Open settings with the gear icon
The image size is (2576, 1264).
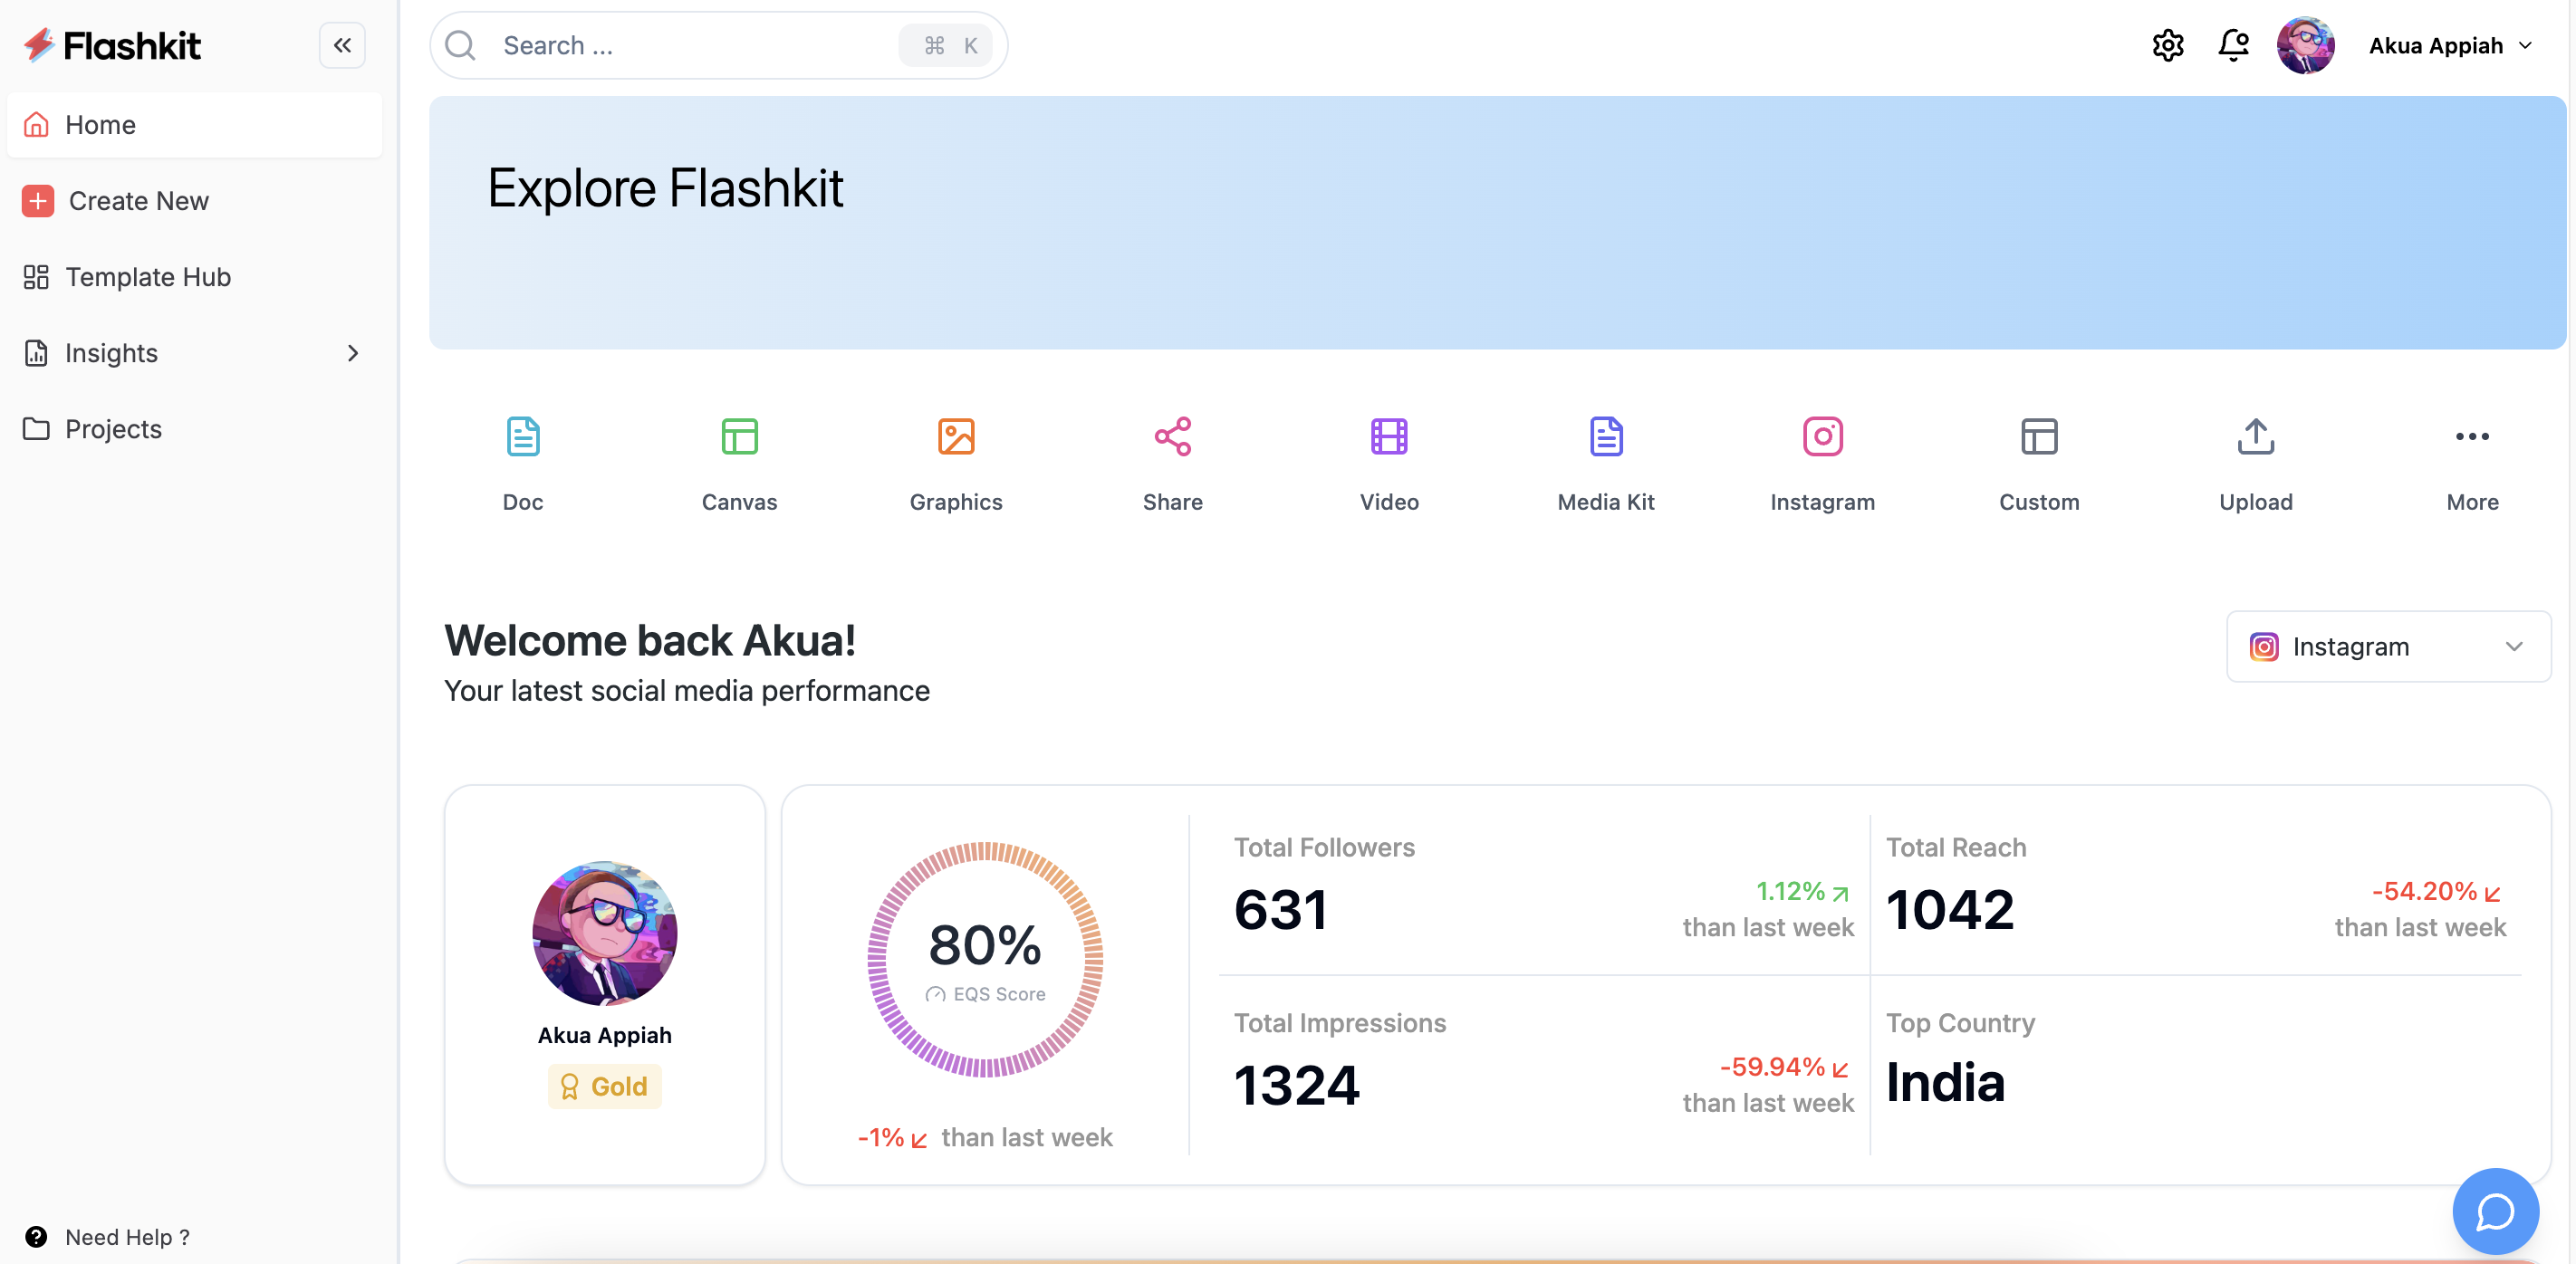[2168, 45]
